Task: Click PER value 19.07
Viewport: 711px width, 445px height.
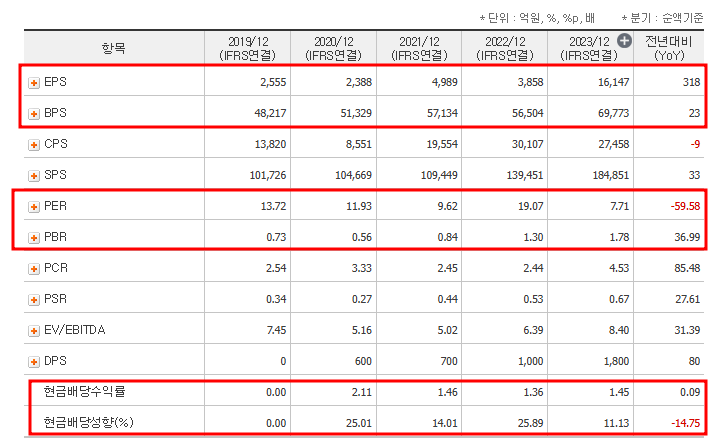Action: click(531, 206)
